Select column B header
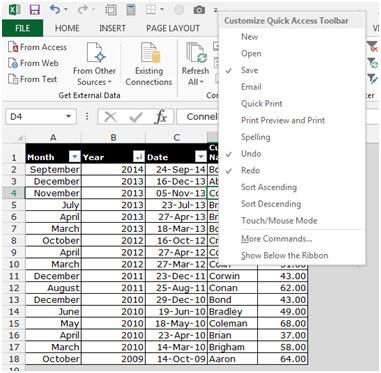 click(113, 137)
